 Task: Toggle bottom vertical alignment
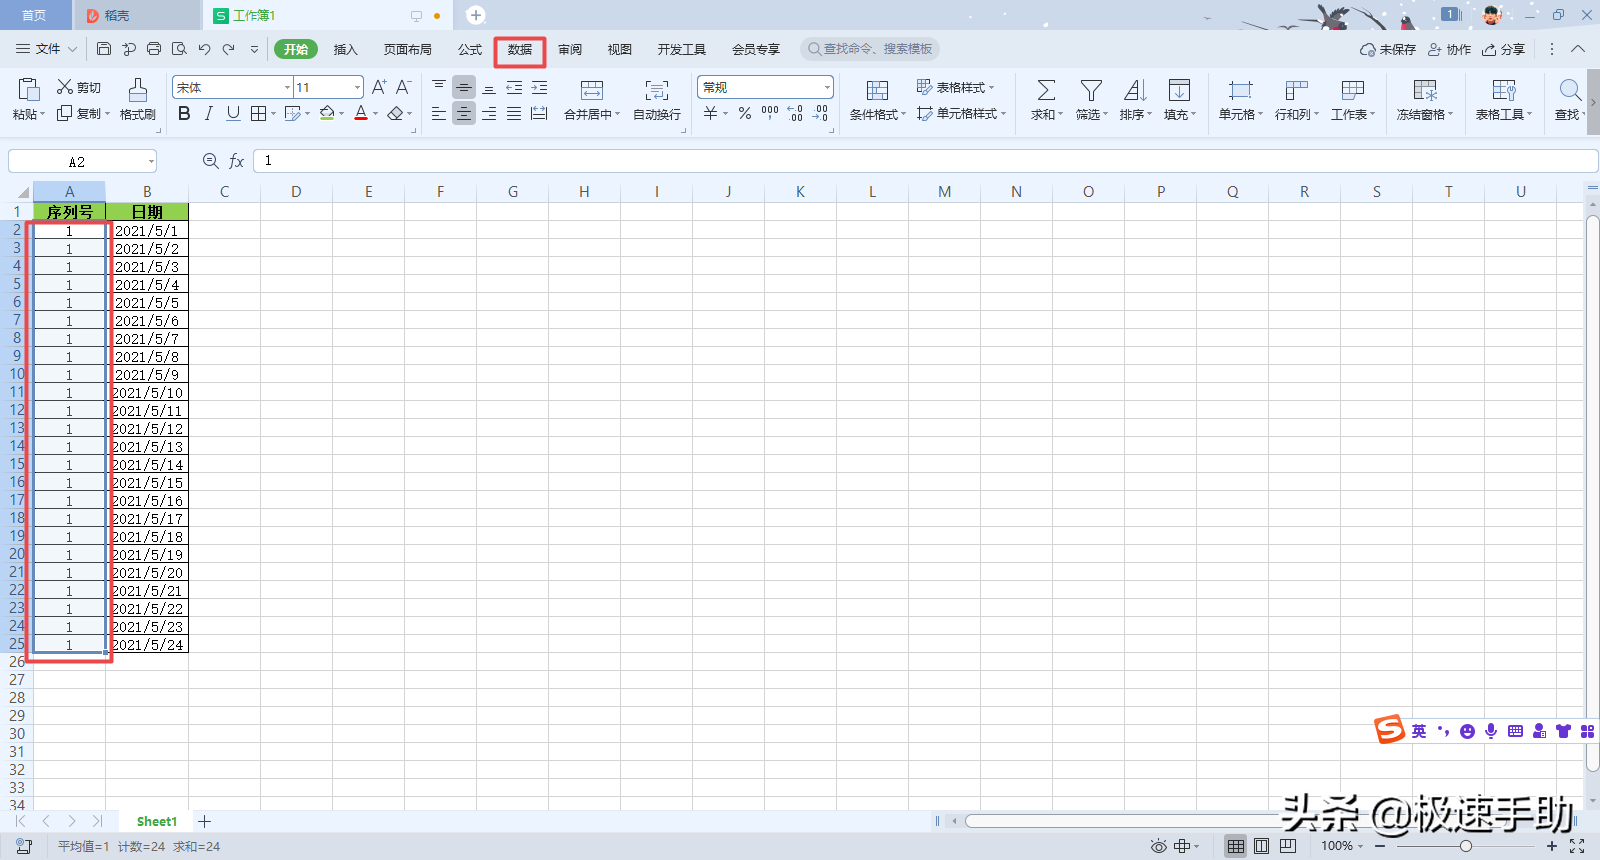pos(489,87)
